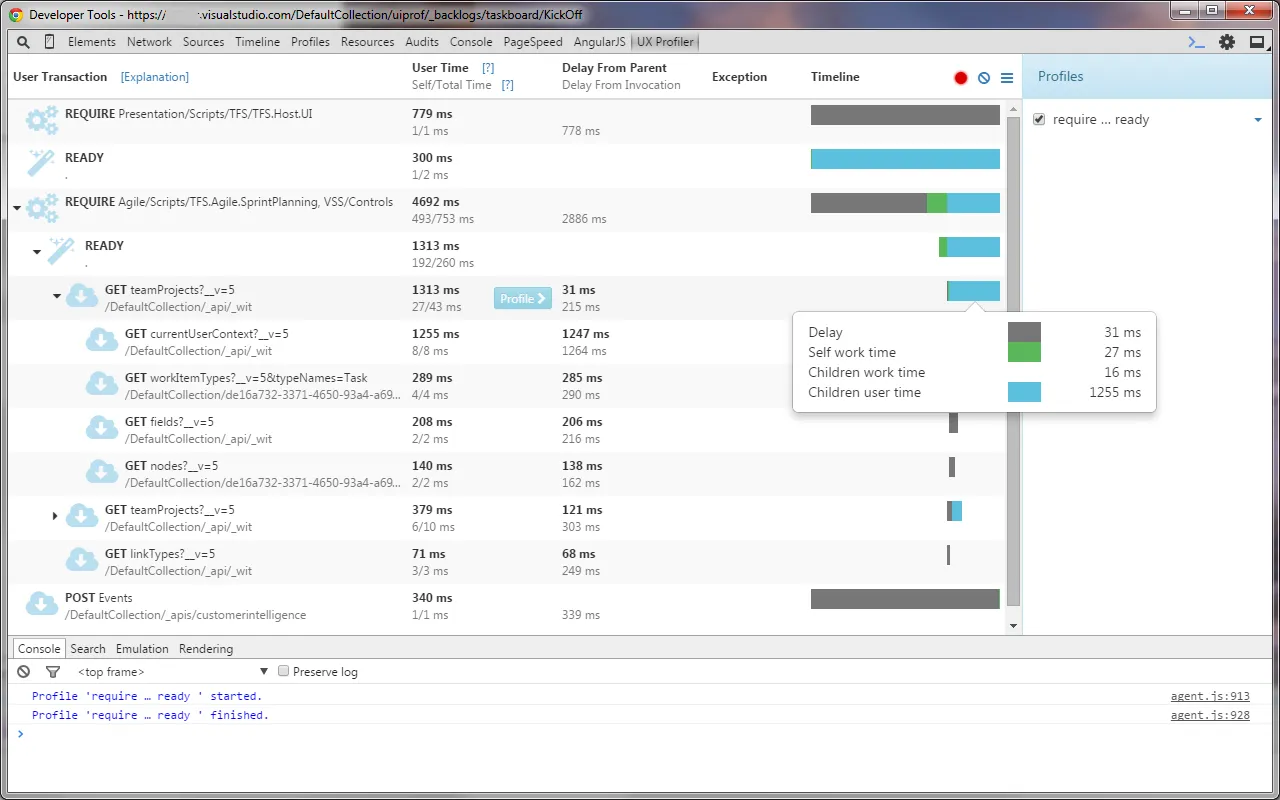Click the [?] help link beside User Time
1280x800 pixels.
[x=488, y=68]
